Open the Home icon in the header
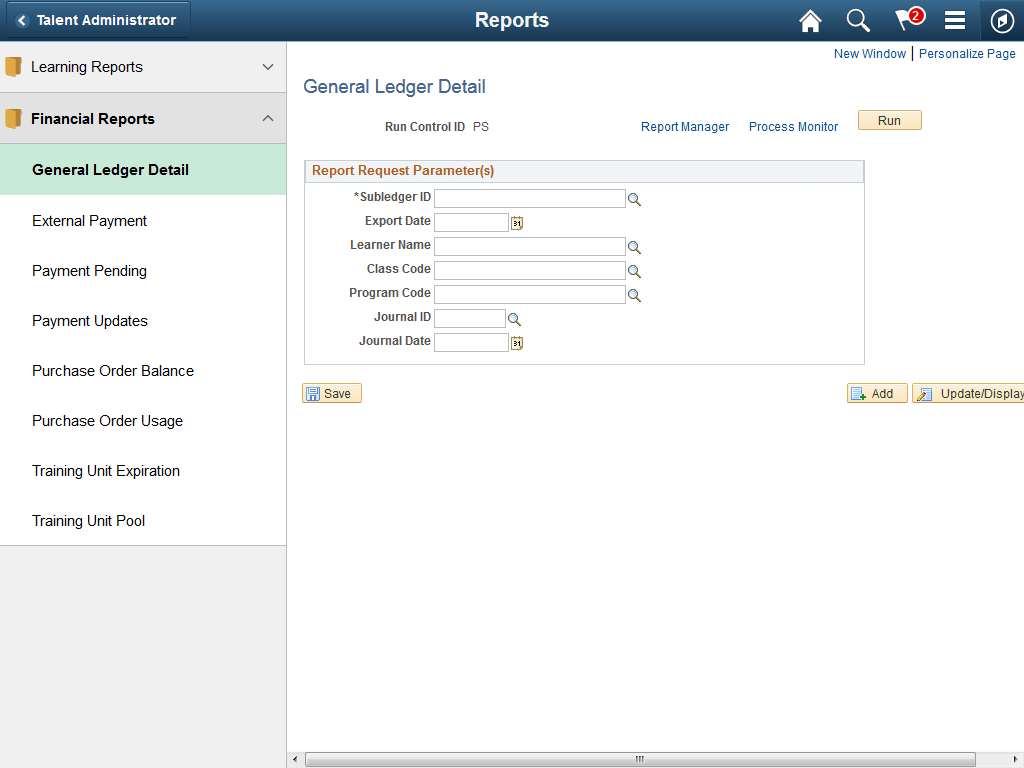 click(x=810, y=20)
